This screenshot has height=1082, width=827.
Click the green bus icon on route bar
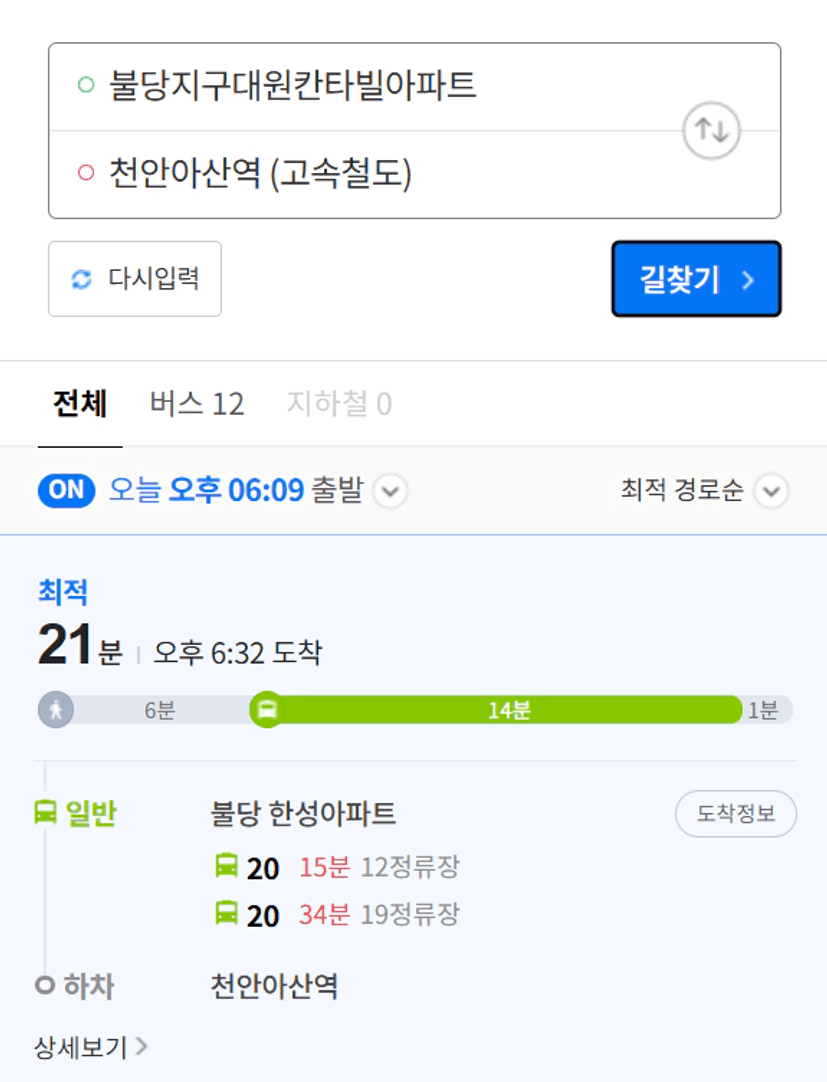click(267, 709)
